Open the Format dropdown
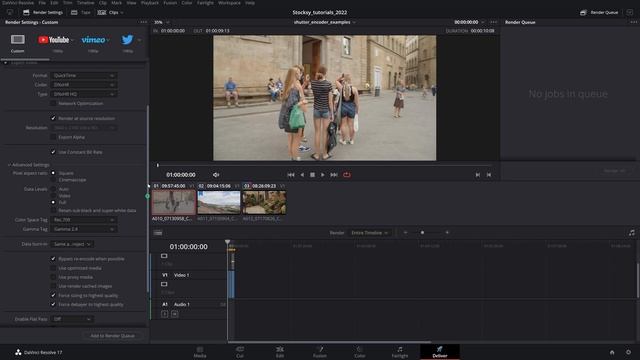This screenshot has width=640, height=360. (84, 76)
